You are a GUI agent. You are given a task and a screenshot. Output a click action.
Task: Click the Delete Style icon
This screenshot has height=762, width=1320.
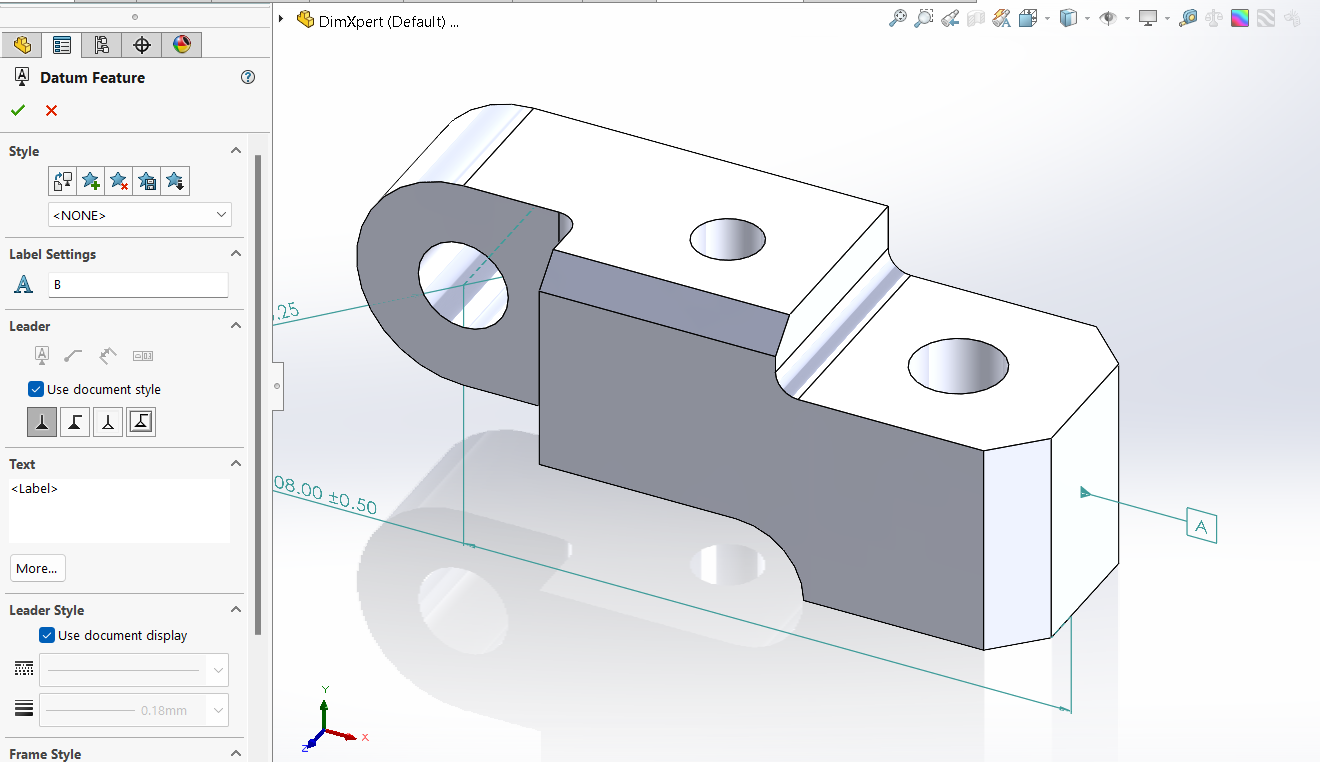tap(118, 181)
